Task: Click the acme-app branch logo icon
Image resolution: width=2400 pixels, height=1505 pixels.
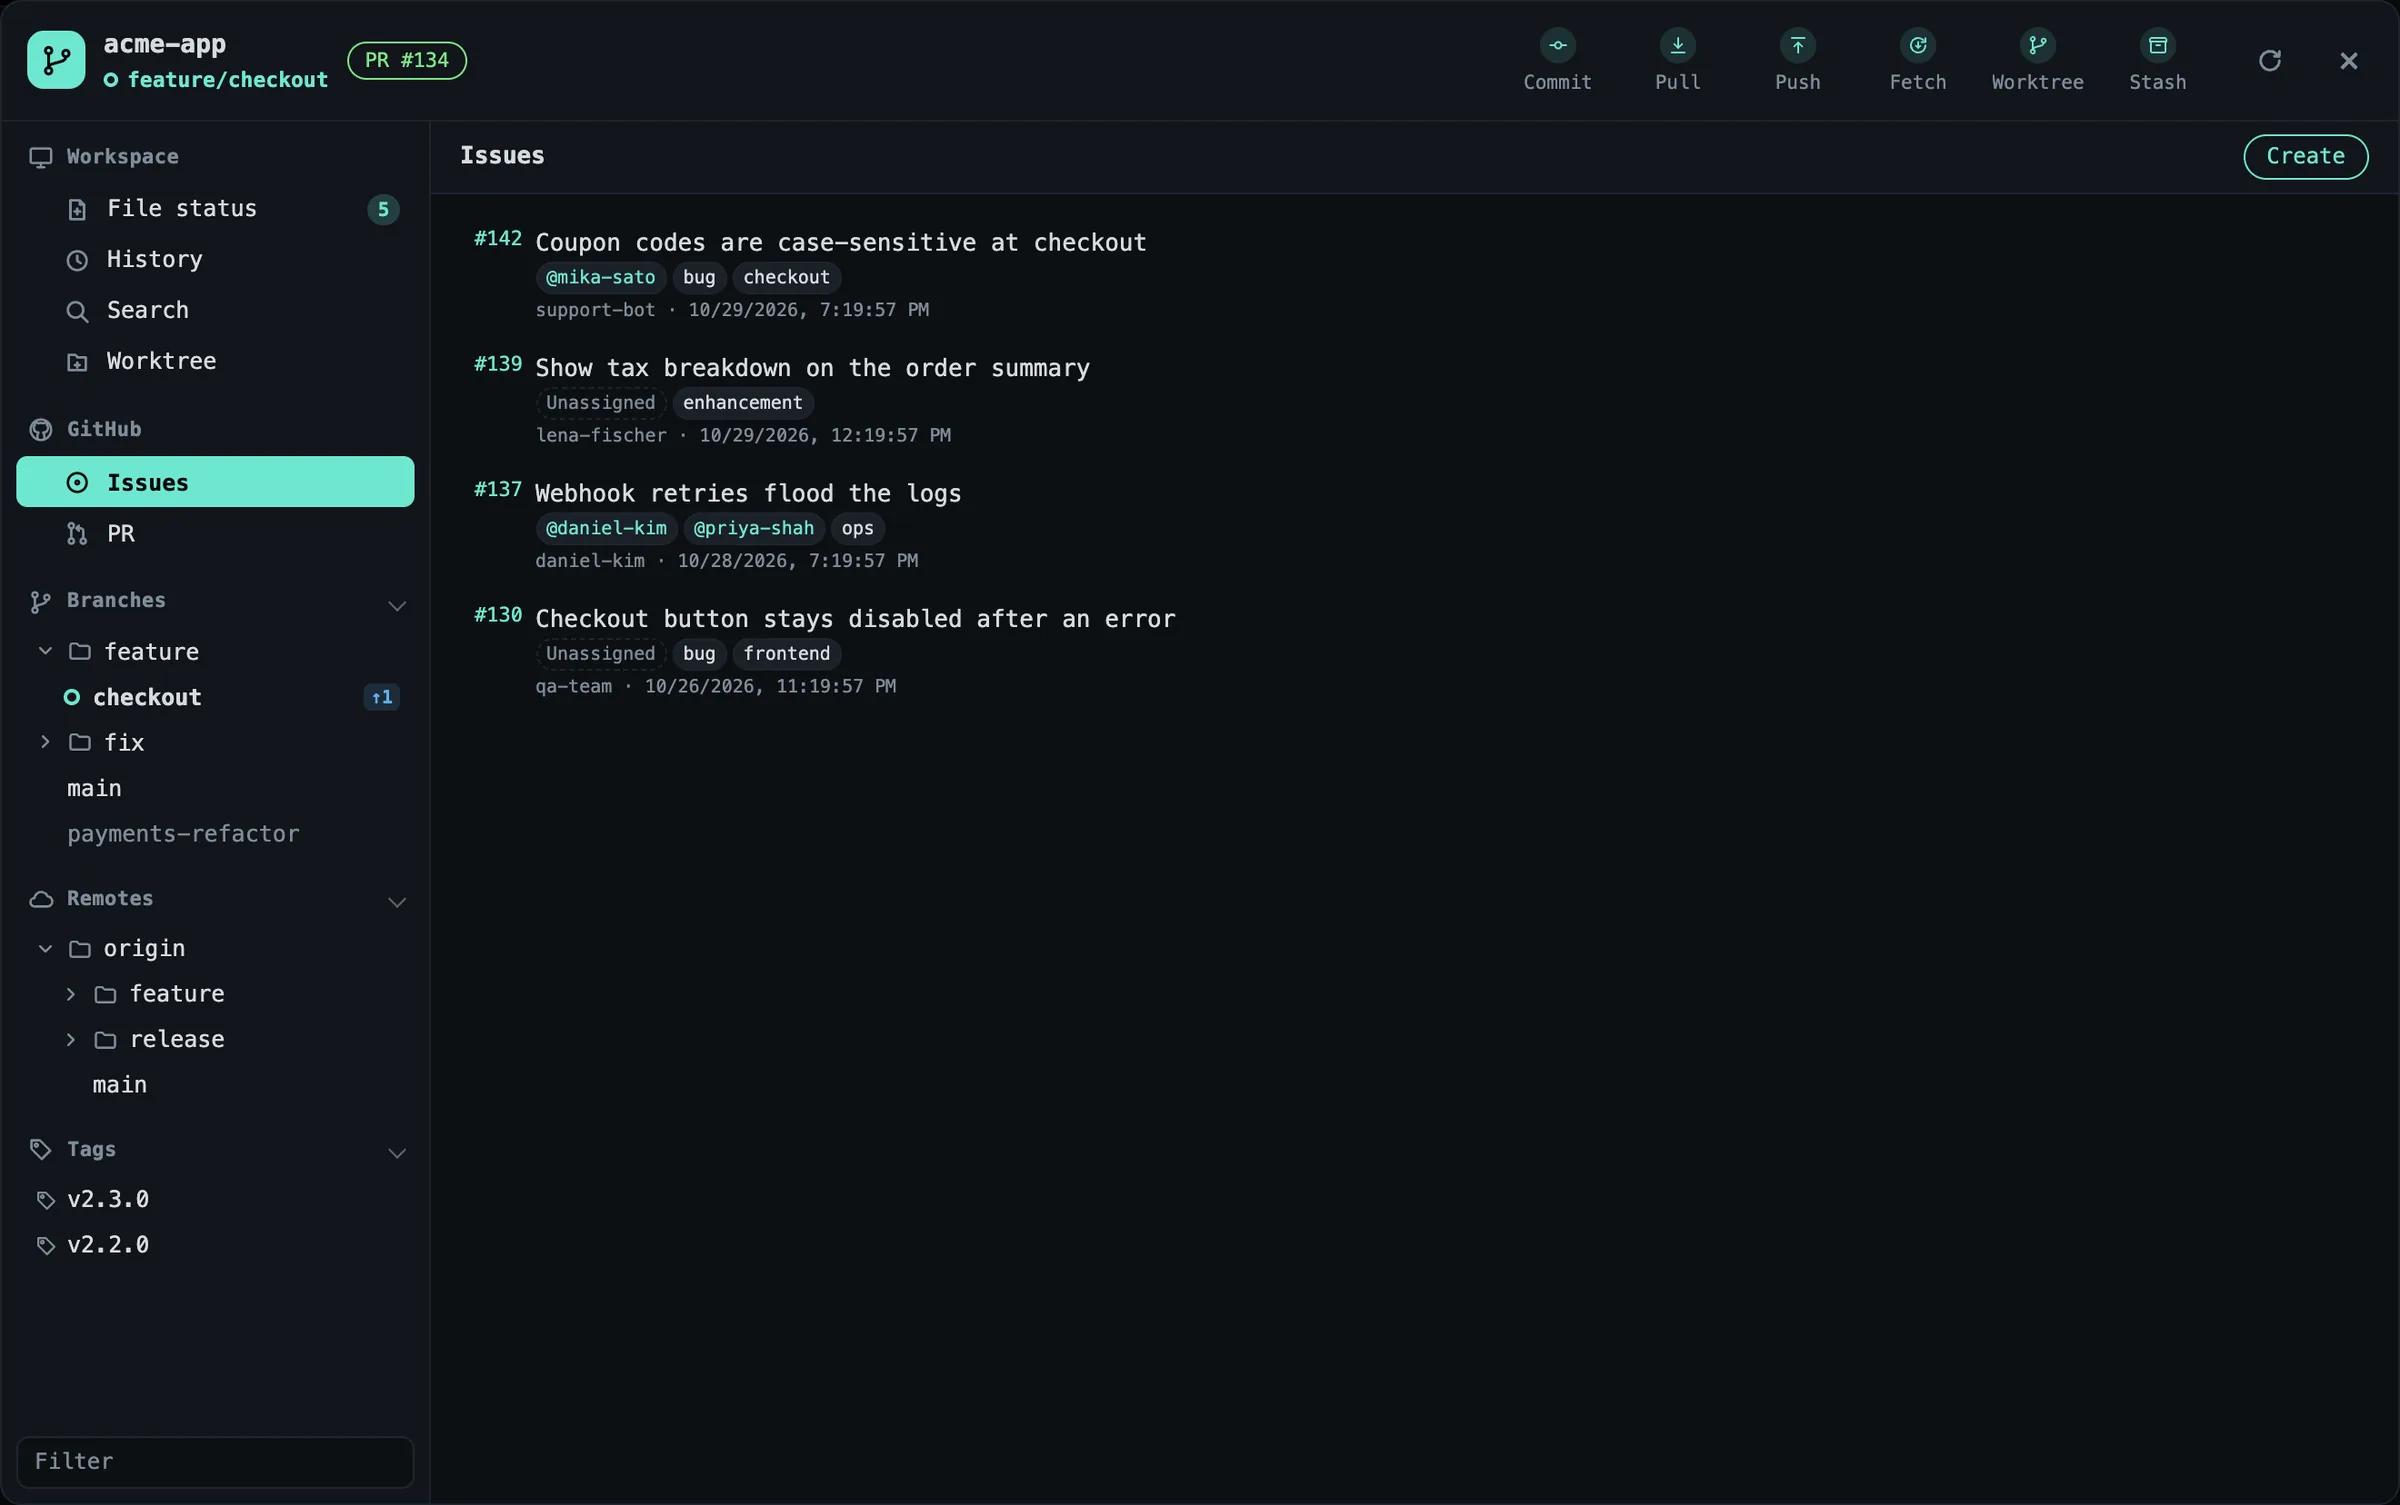Action: [x=56, y=60]
